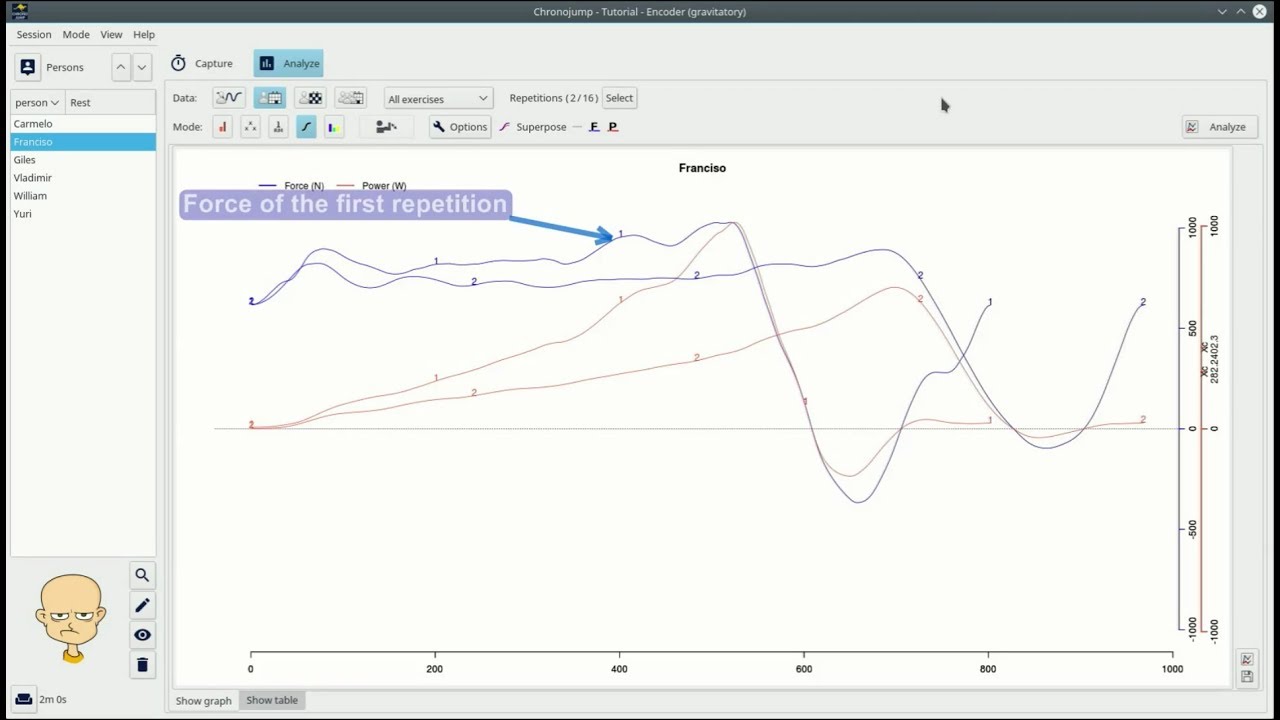Select neuromuscular profile colored bars mode
The image size is (1280, 720).
tap(334, 127)
